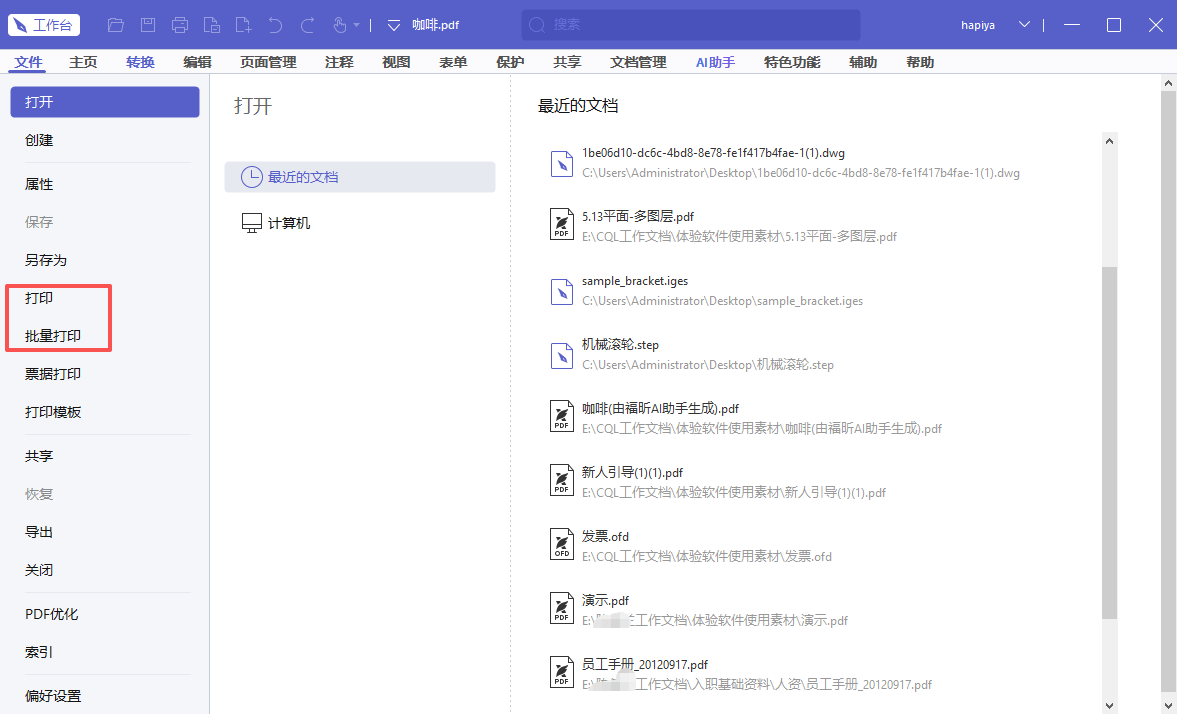Switch to the 编辑 tab

click(197, 62)
